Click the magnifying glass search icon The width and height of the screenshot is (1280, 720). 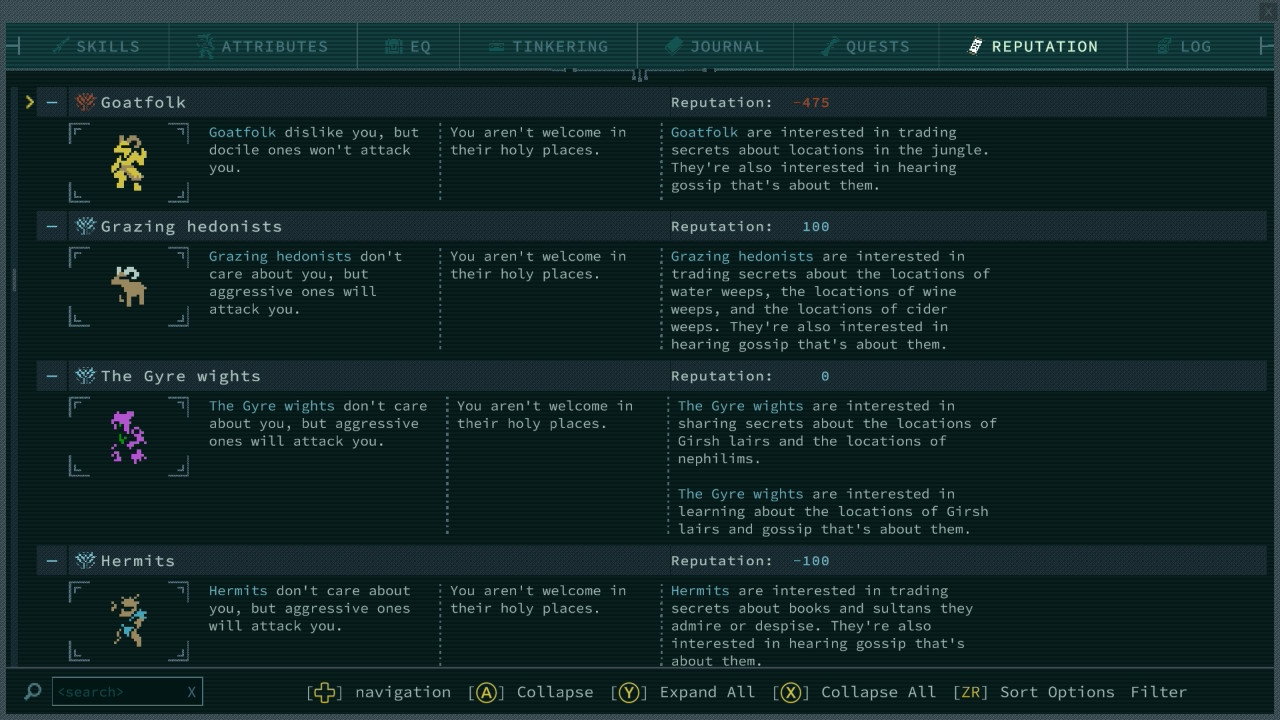[32, 692]
